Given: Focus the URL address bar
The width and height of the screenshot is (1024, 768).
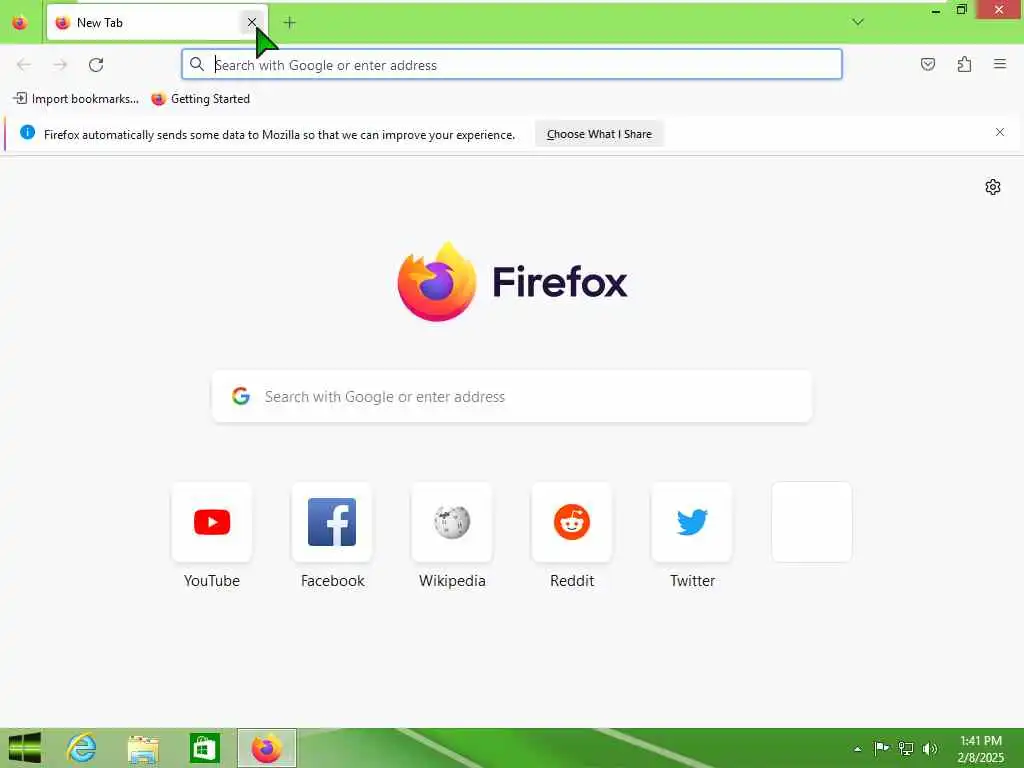Looking at the screenshot, I should click(512, 65).
